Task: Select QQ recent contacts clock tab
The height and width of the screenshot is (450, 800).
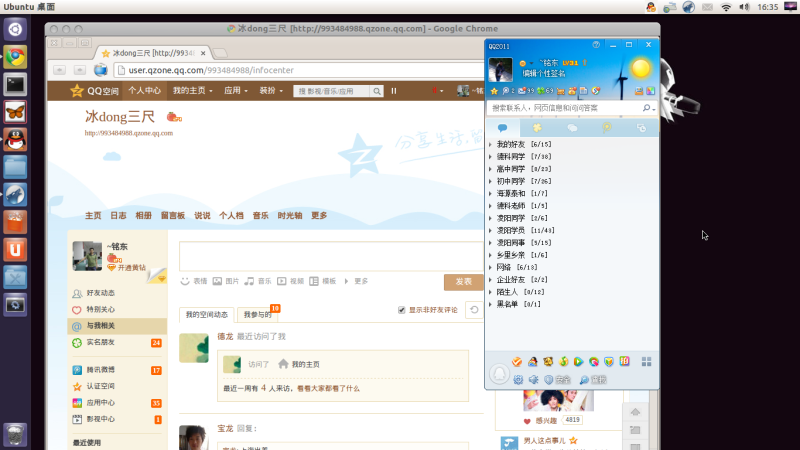Action: (641, 128)
